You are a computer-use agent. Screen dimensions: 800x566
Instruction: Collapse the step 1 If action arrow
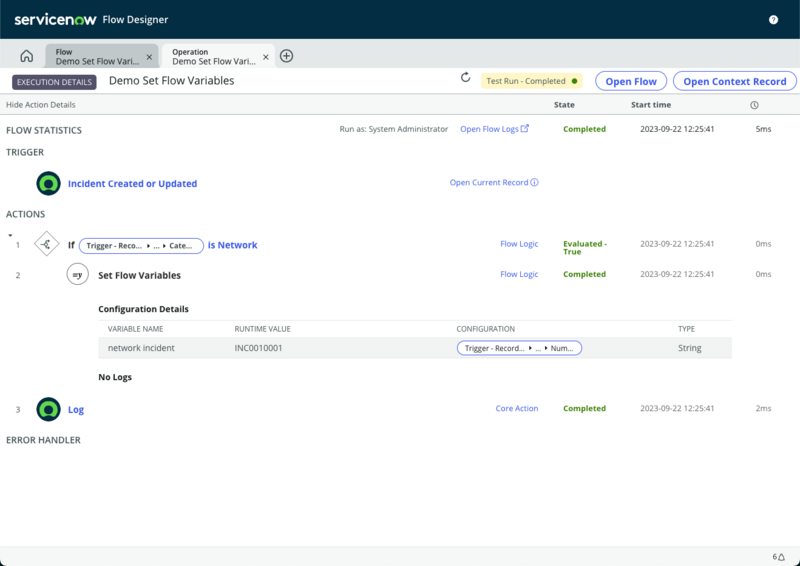10,235
